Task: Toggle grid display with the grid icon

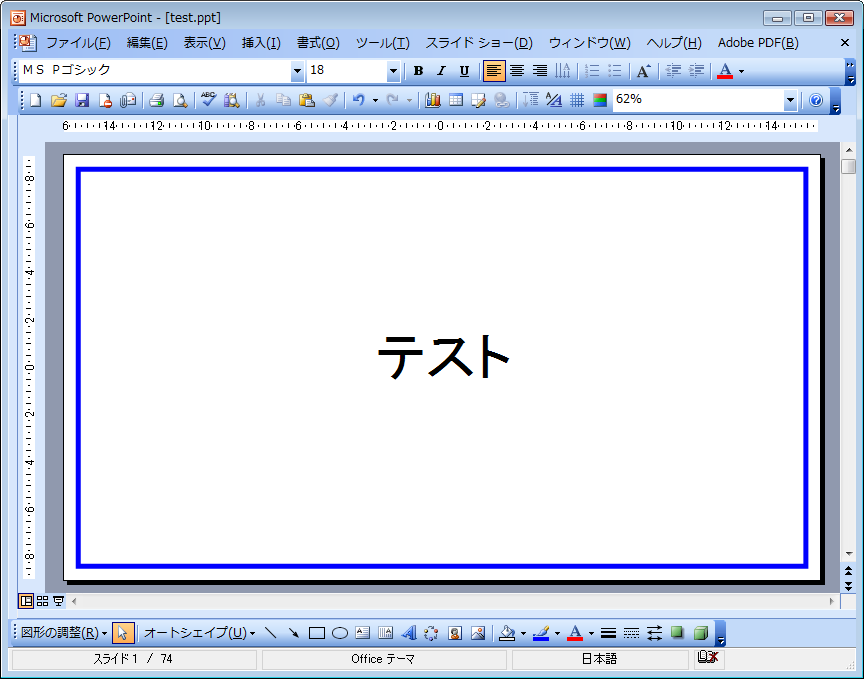Action: [x=577, y=100]
